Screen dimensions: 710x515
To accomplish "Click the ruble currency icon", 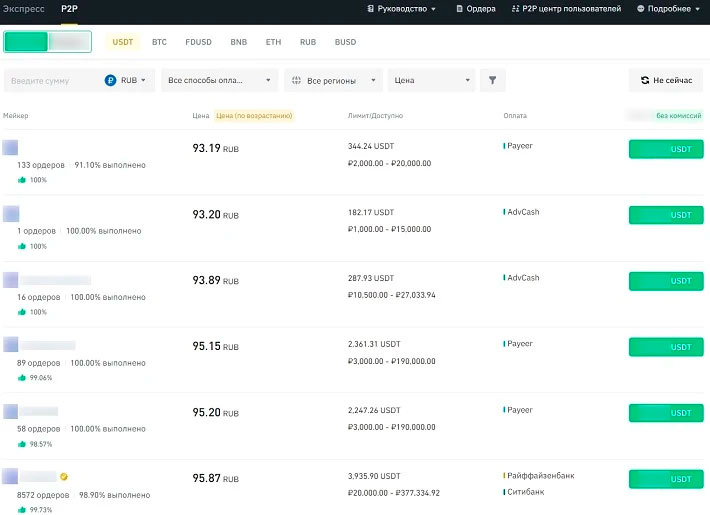I will [111, 80].
